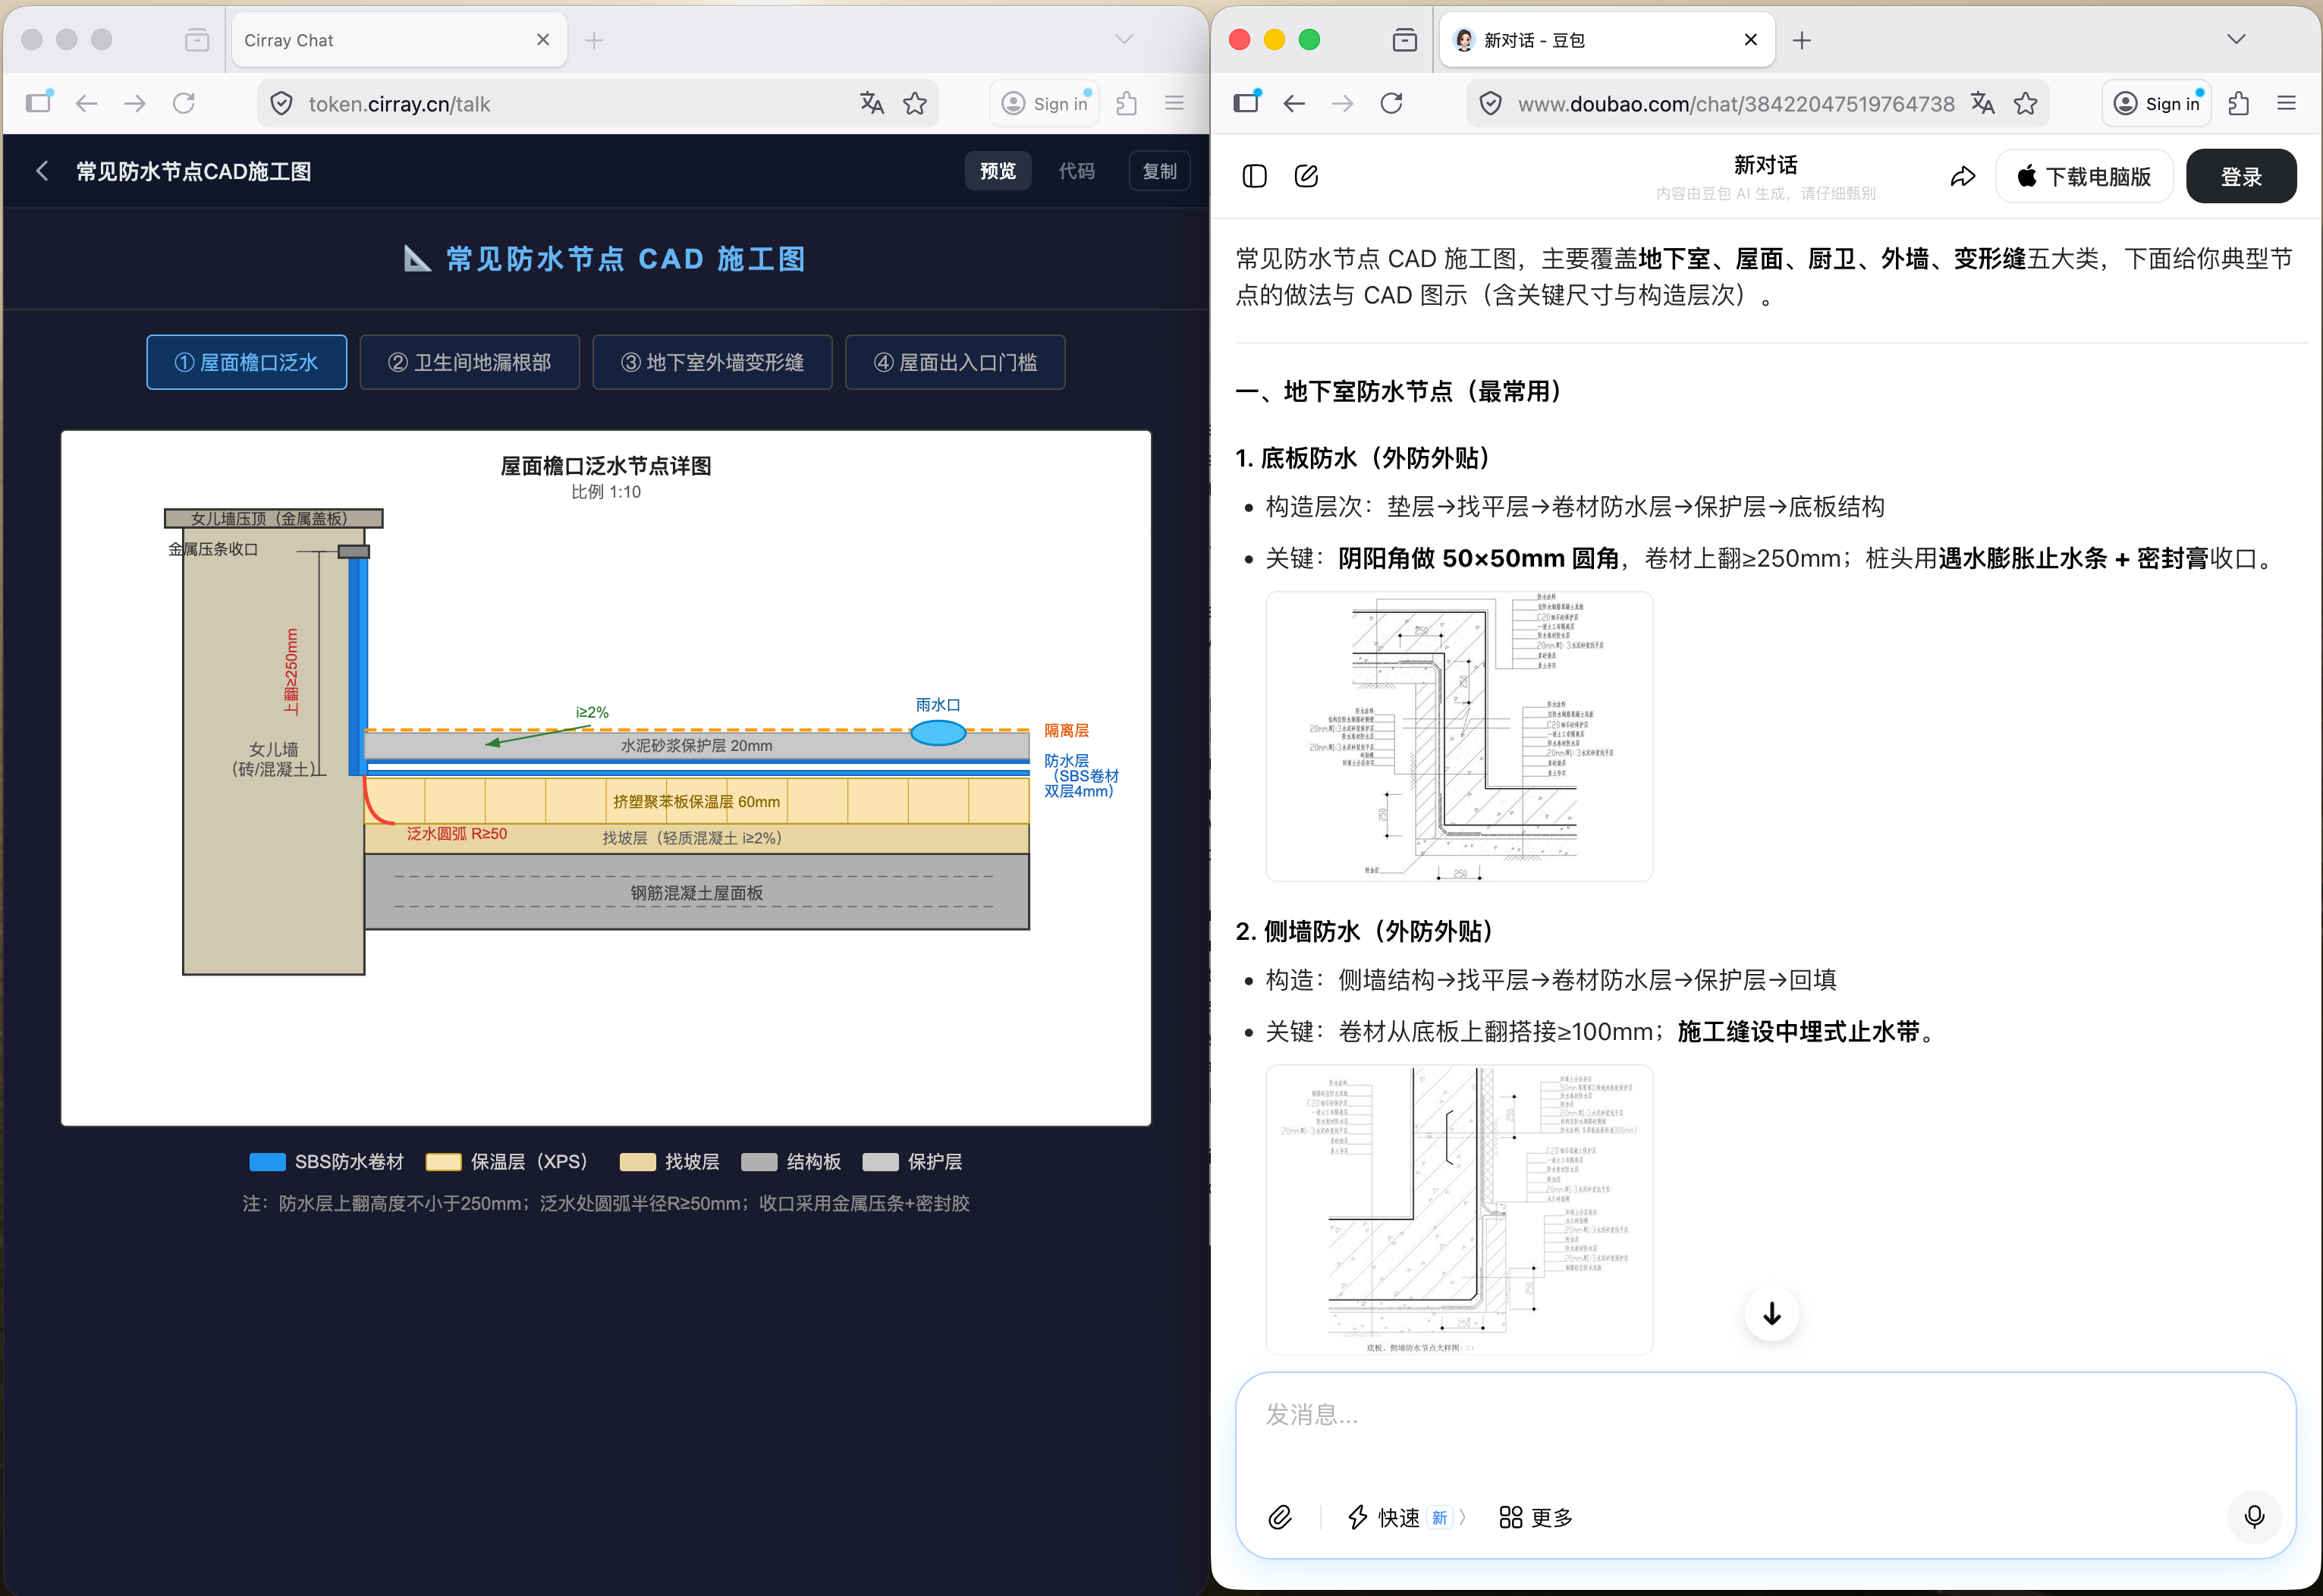Open 底板防水 CAD drawing thumbnail
Screen dimensions: 2323x1596
click(1459, 736)
